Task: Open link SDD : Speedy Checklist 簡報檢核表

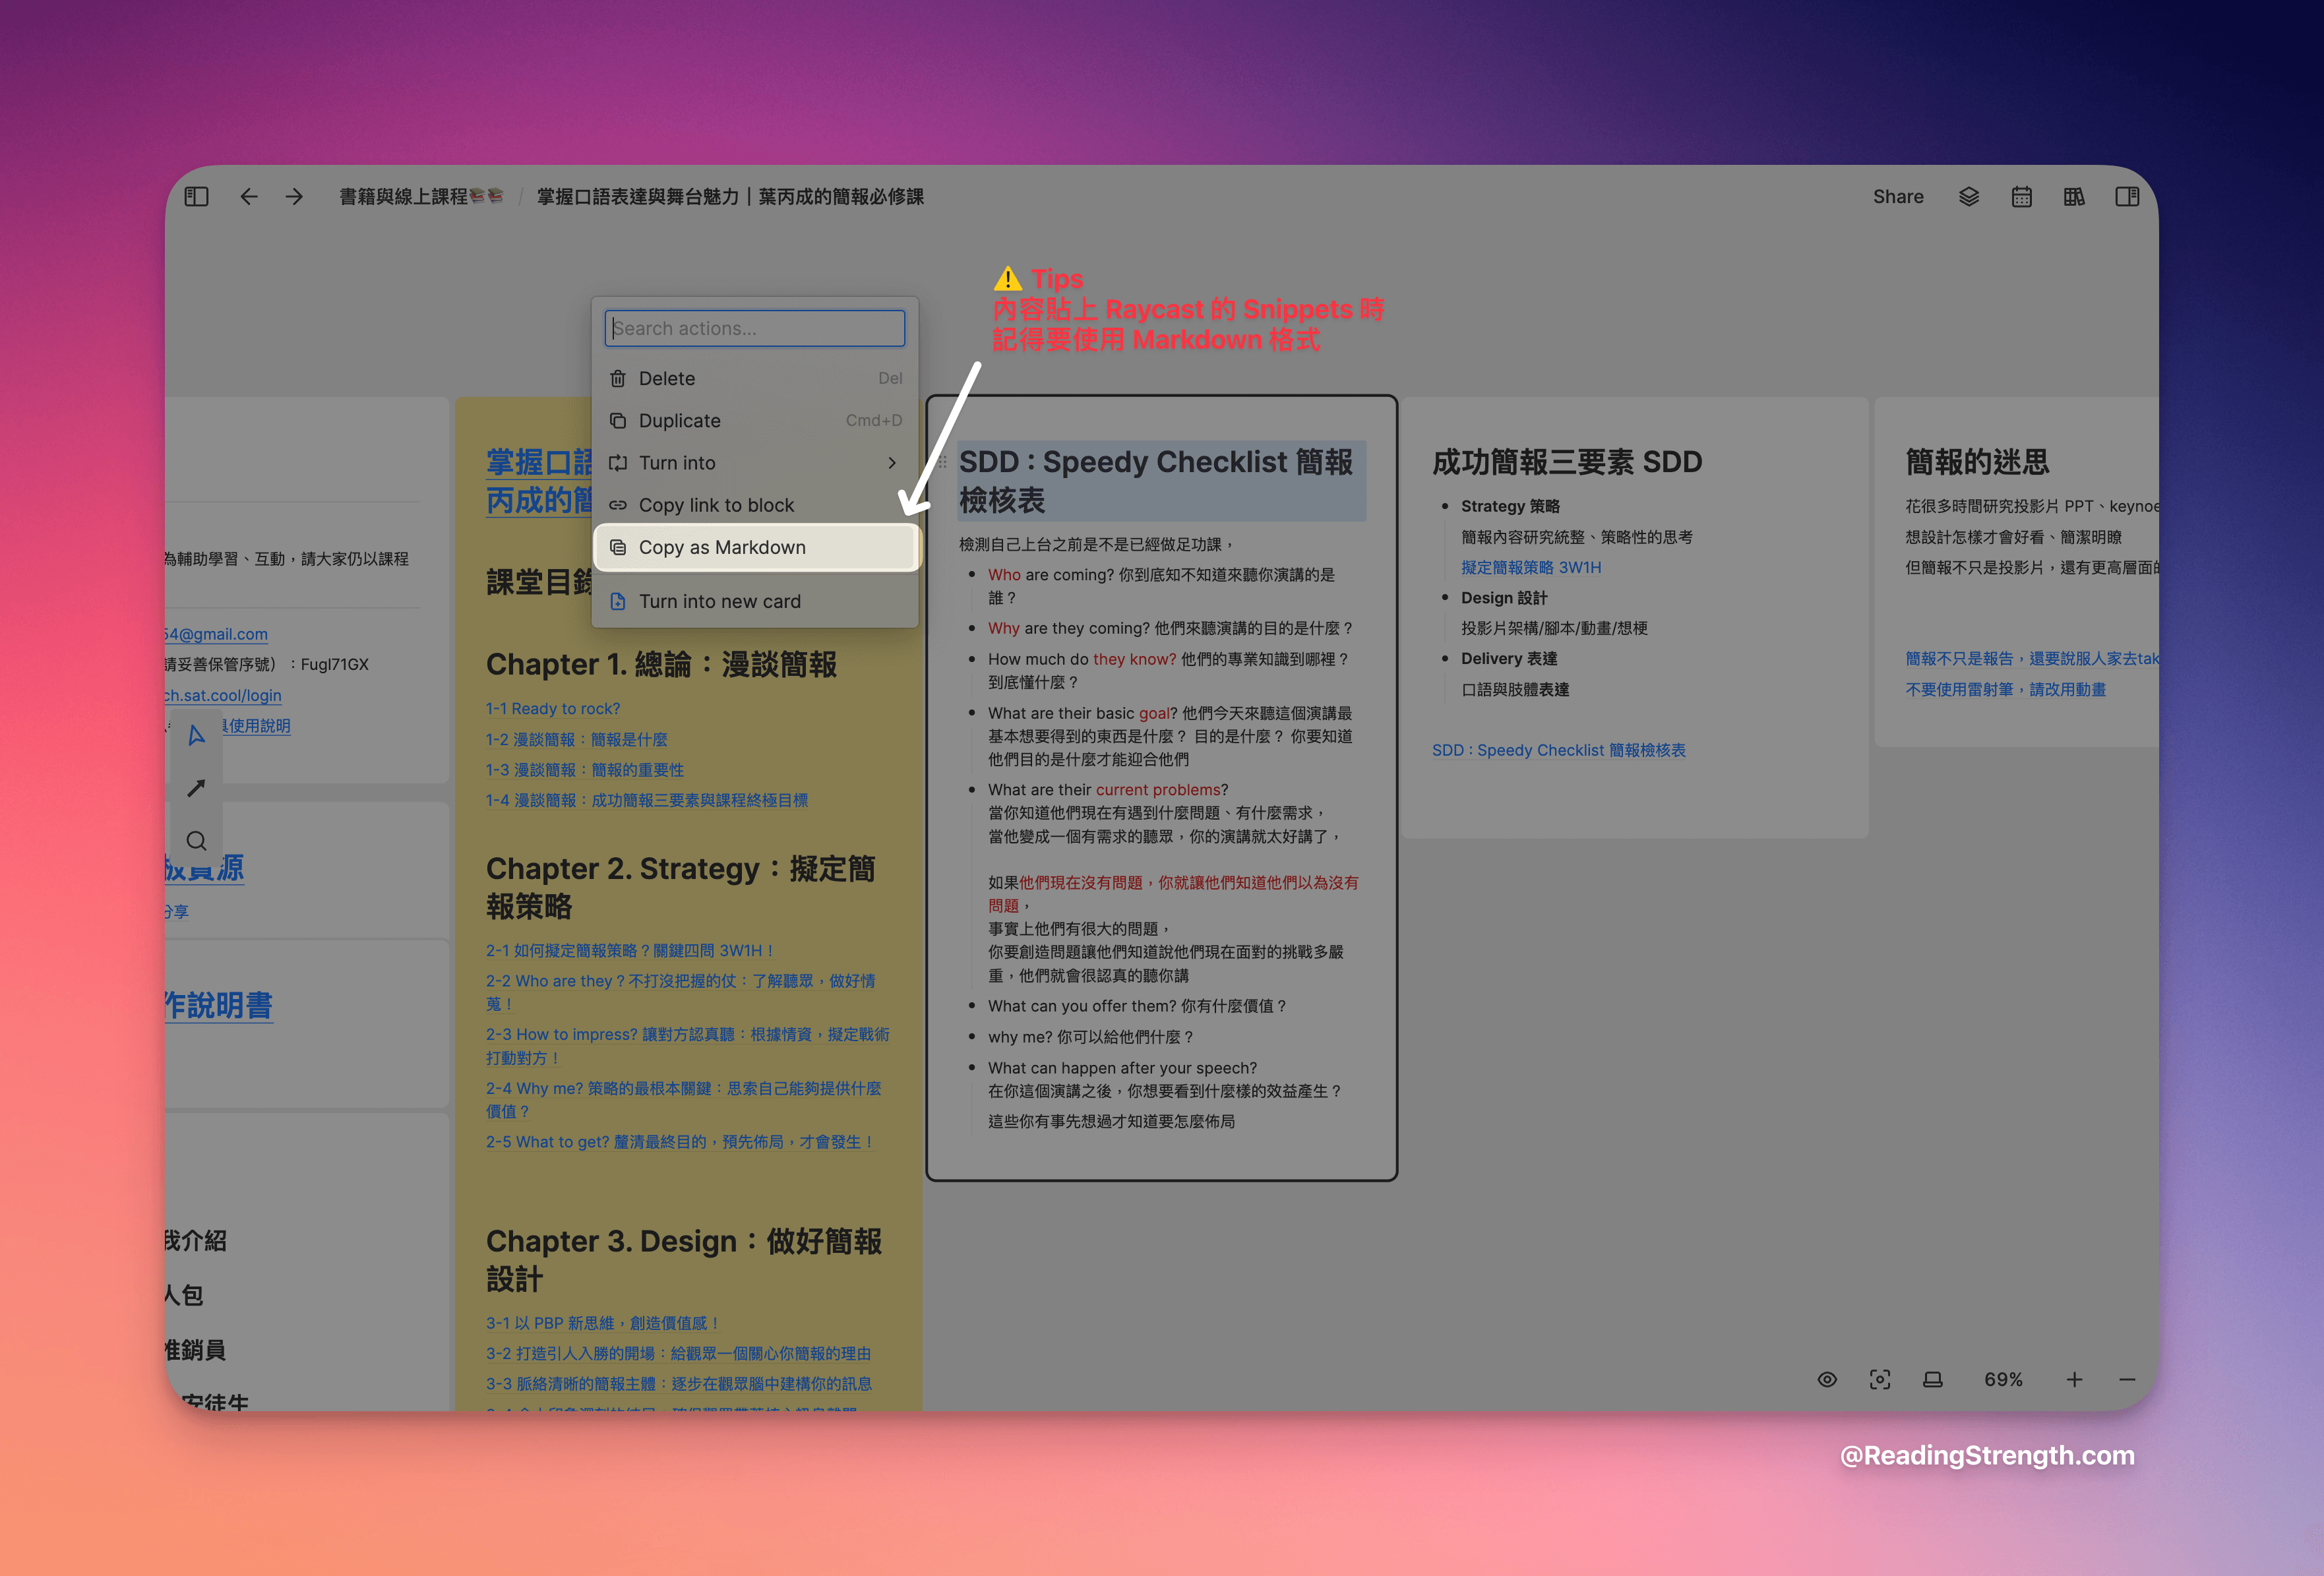Action: pyautogui.click(x=1559, y=750)
